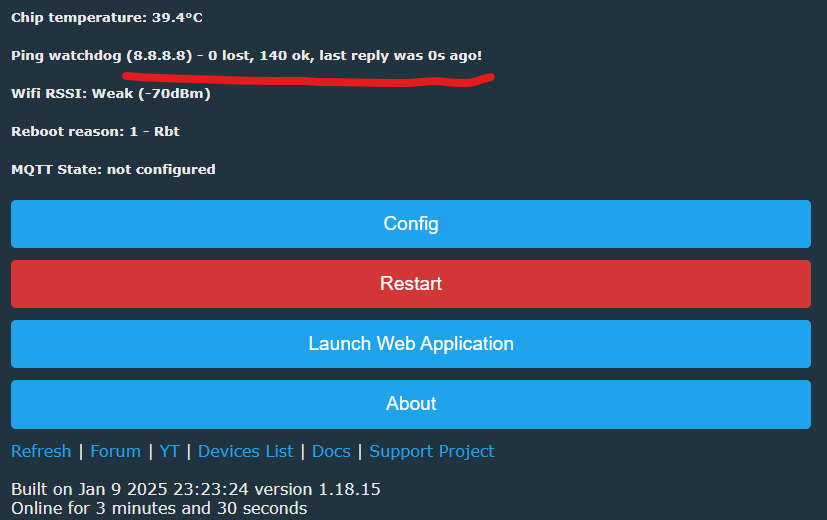Click the MQTT State status text
This screenshot has height=520, width=827.
tap(113, 170)
